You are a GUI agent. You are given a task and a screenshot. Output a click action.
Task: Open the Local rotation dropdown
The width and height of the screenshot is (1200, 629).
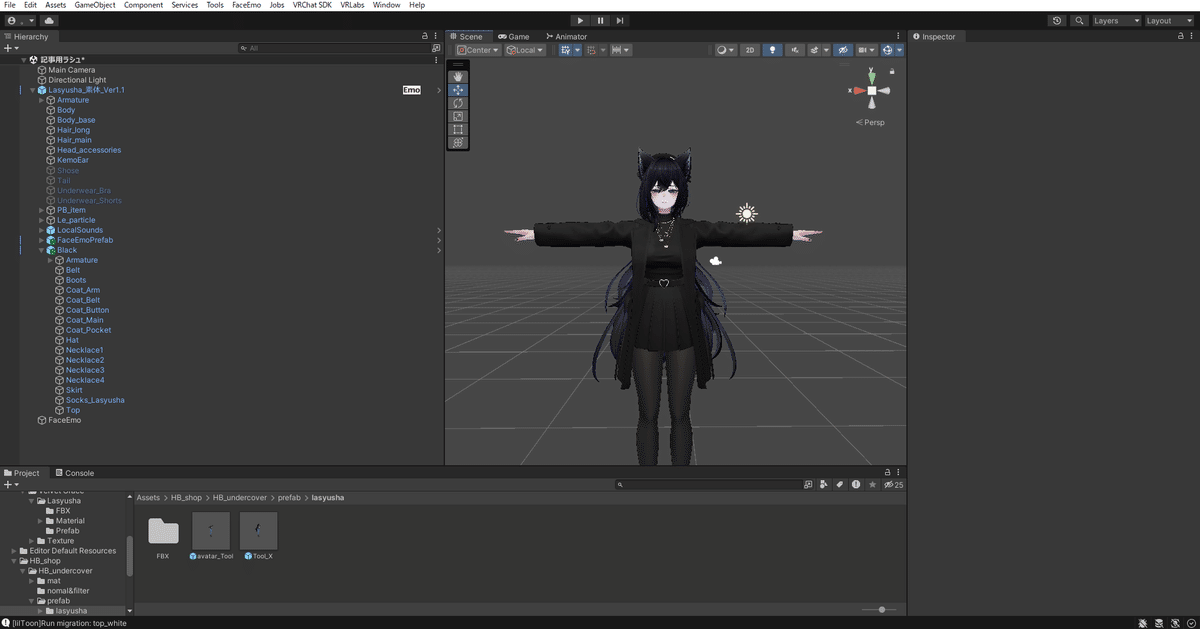click(x=525, y=50)
